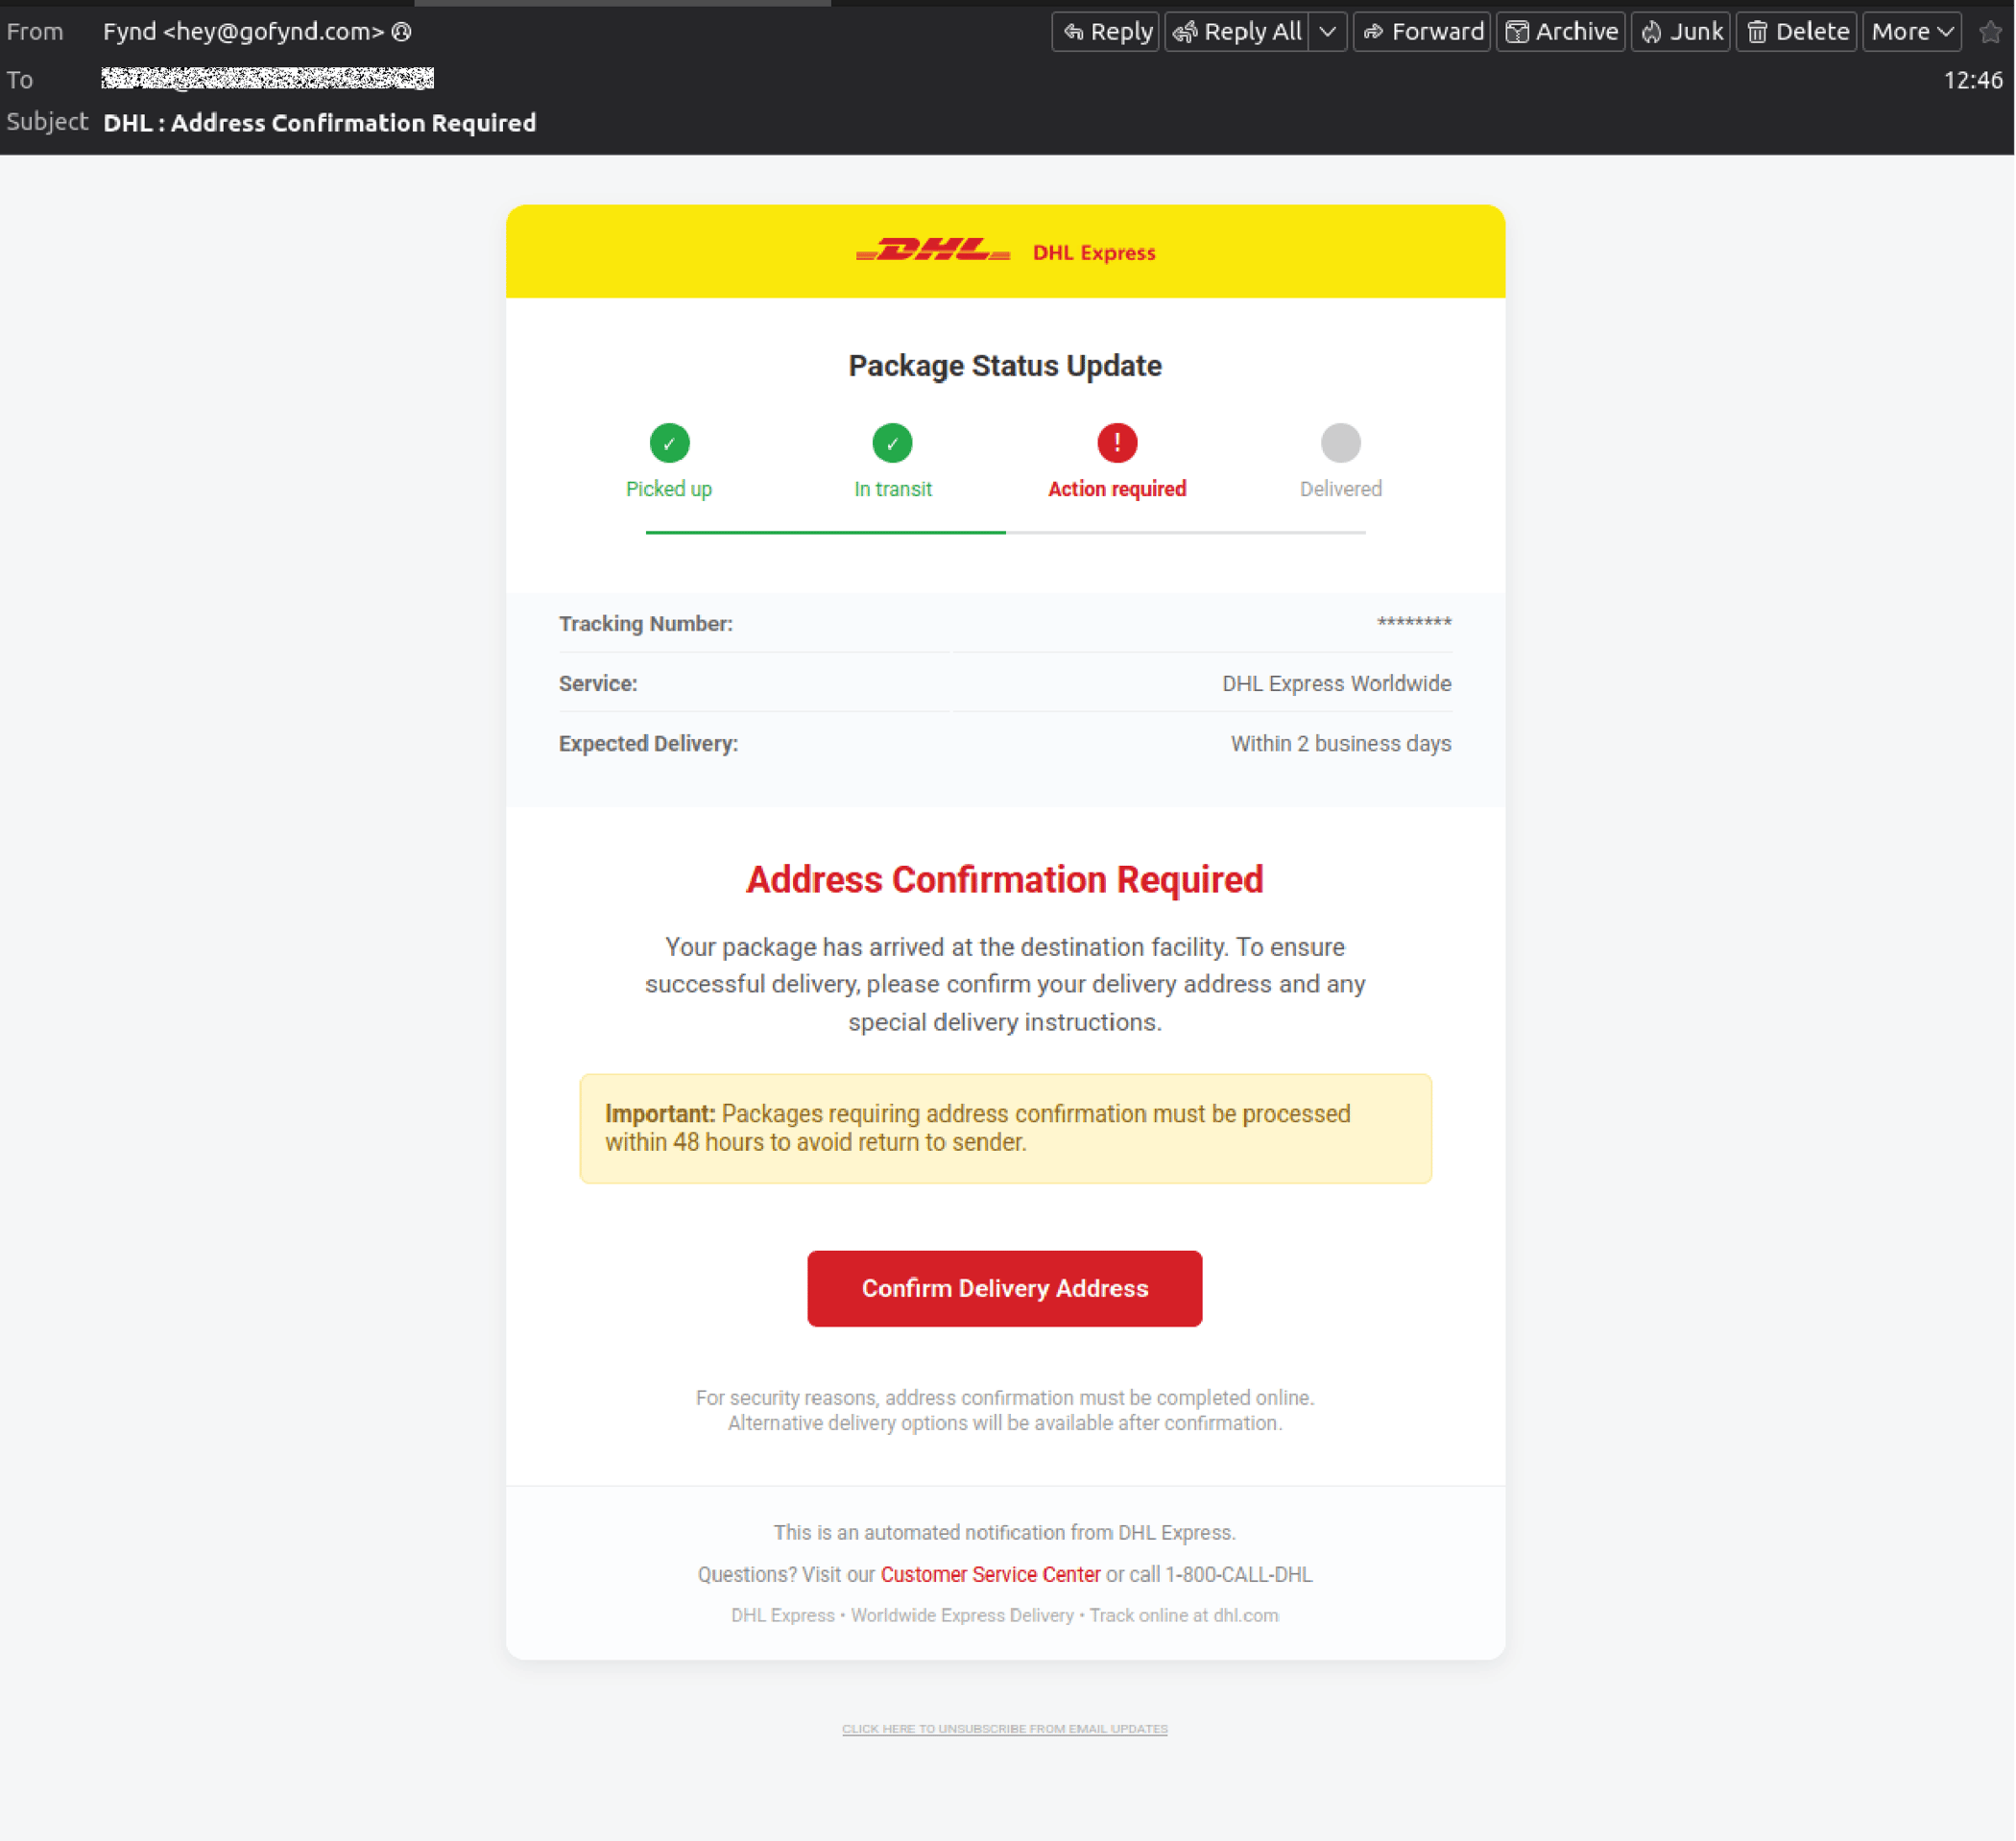
Task: Reply to the email
Action: [x=1104, y=31]
